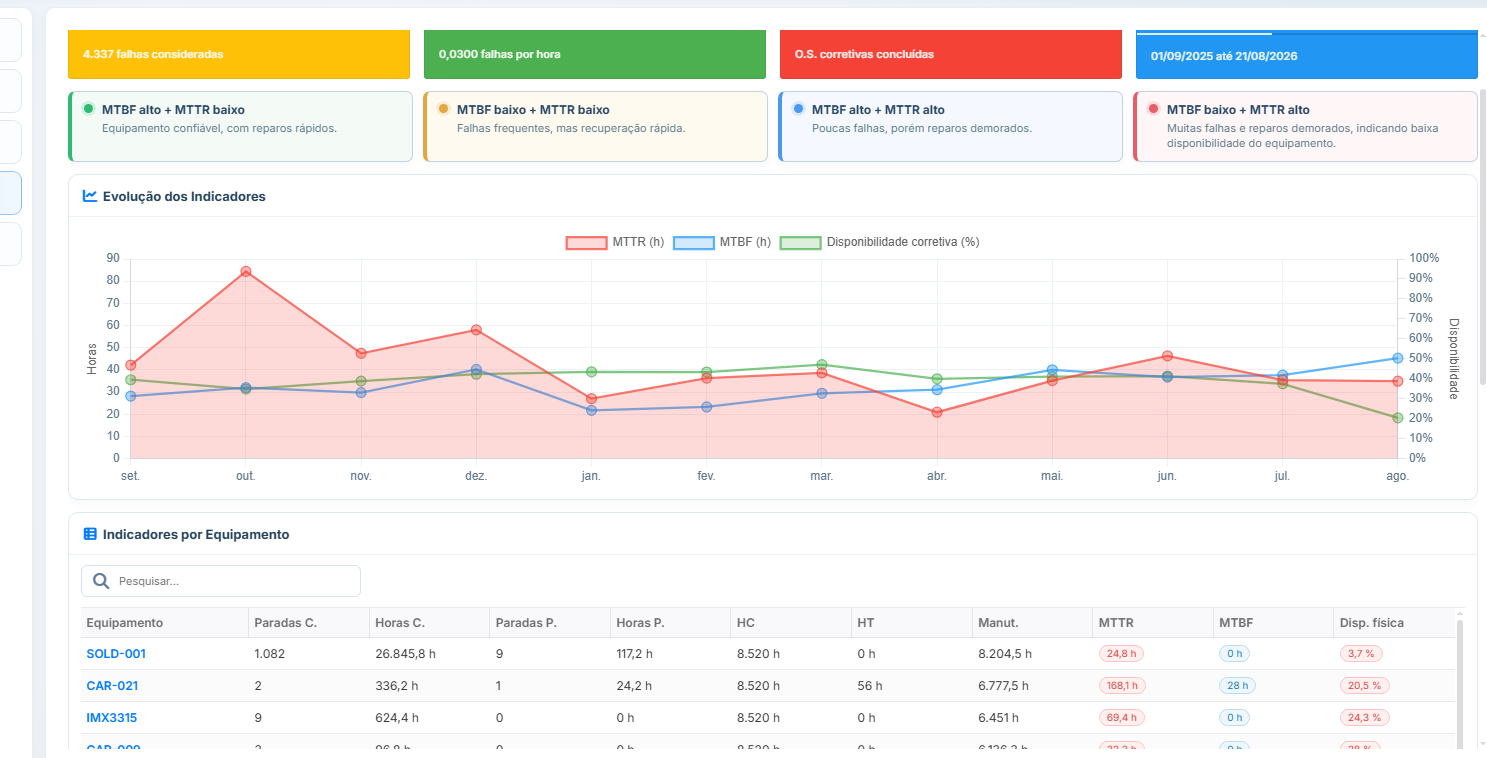1487x758 pixels.
Task: Sort by the Paradas C. column header
Action: 309,623
